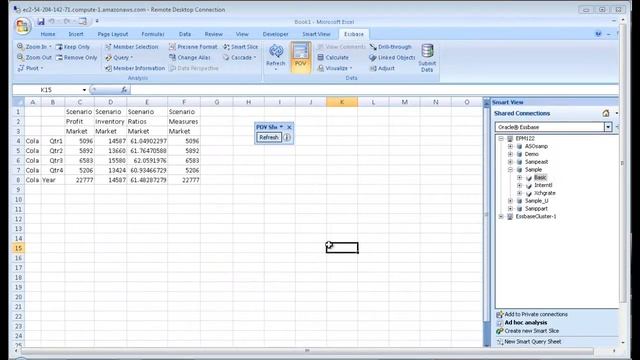Click the horizontal scrollbar at sheet bottom
The width and height of the screenshot is (640, 360).
click(x=307, y=351)
